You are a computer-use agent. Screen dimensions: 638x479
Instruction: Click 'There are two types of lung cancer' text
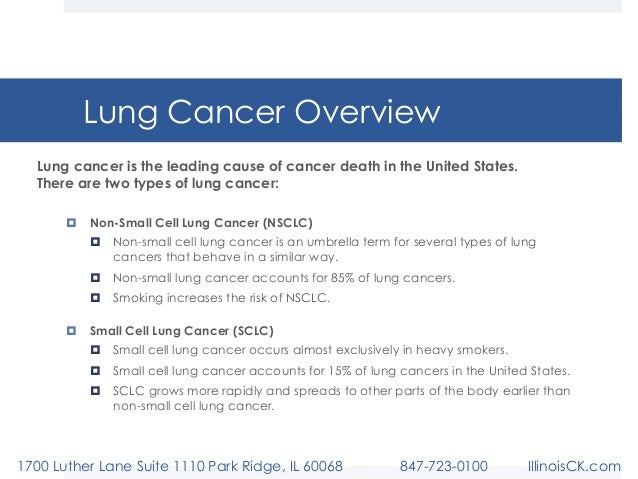click(158, 184)
